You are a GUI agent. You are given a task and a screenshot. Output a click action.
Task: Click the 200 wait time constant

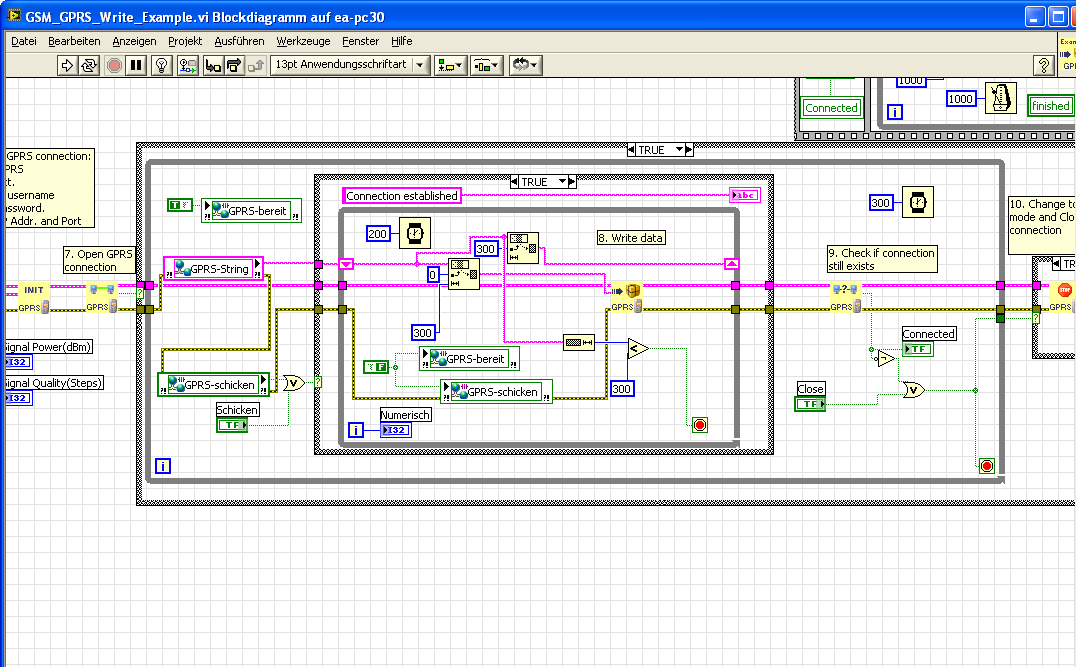pos(380,233)
